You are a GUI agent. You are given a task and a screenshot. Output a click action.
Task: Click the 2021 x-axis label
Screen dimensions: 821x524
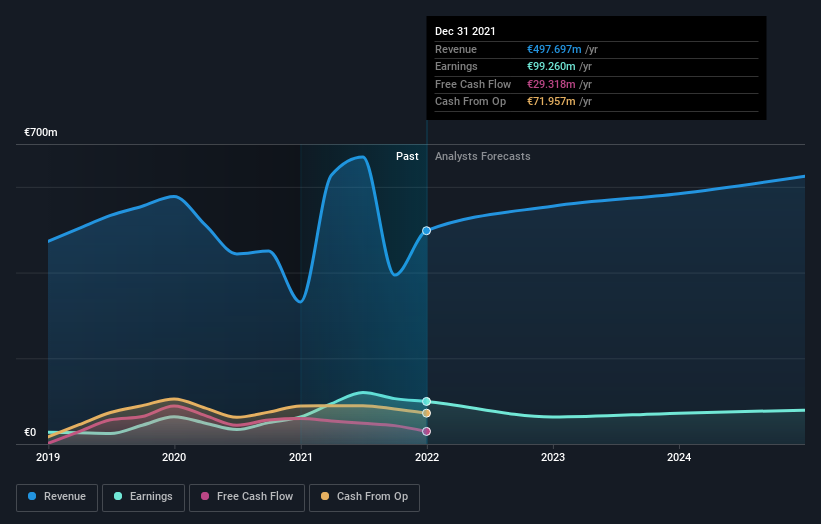point(301,458)
